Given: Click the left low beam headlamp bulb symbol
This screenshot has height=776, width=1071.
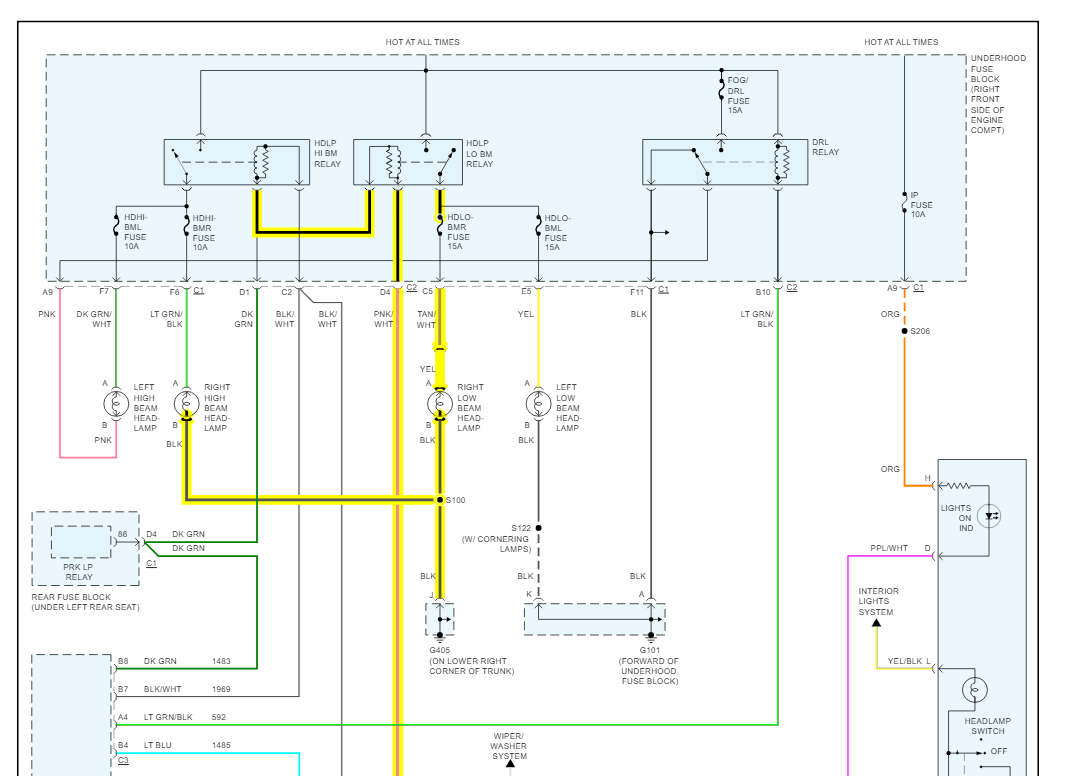Looking at the screenshot, I should 538,404.
